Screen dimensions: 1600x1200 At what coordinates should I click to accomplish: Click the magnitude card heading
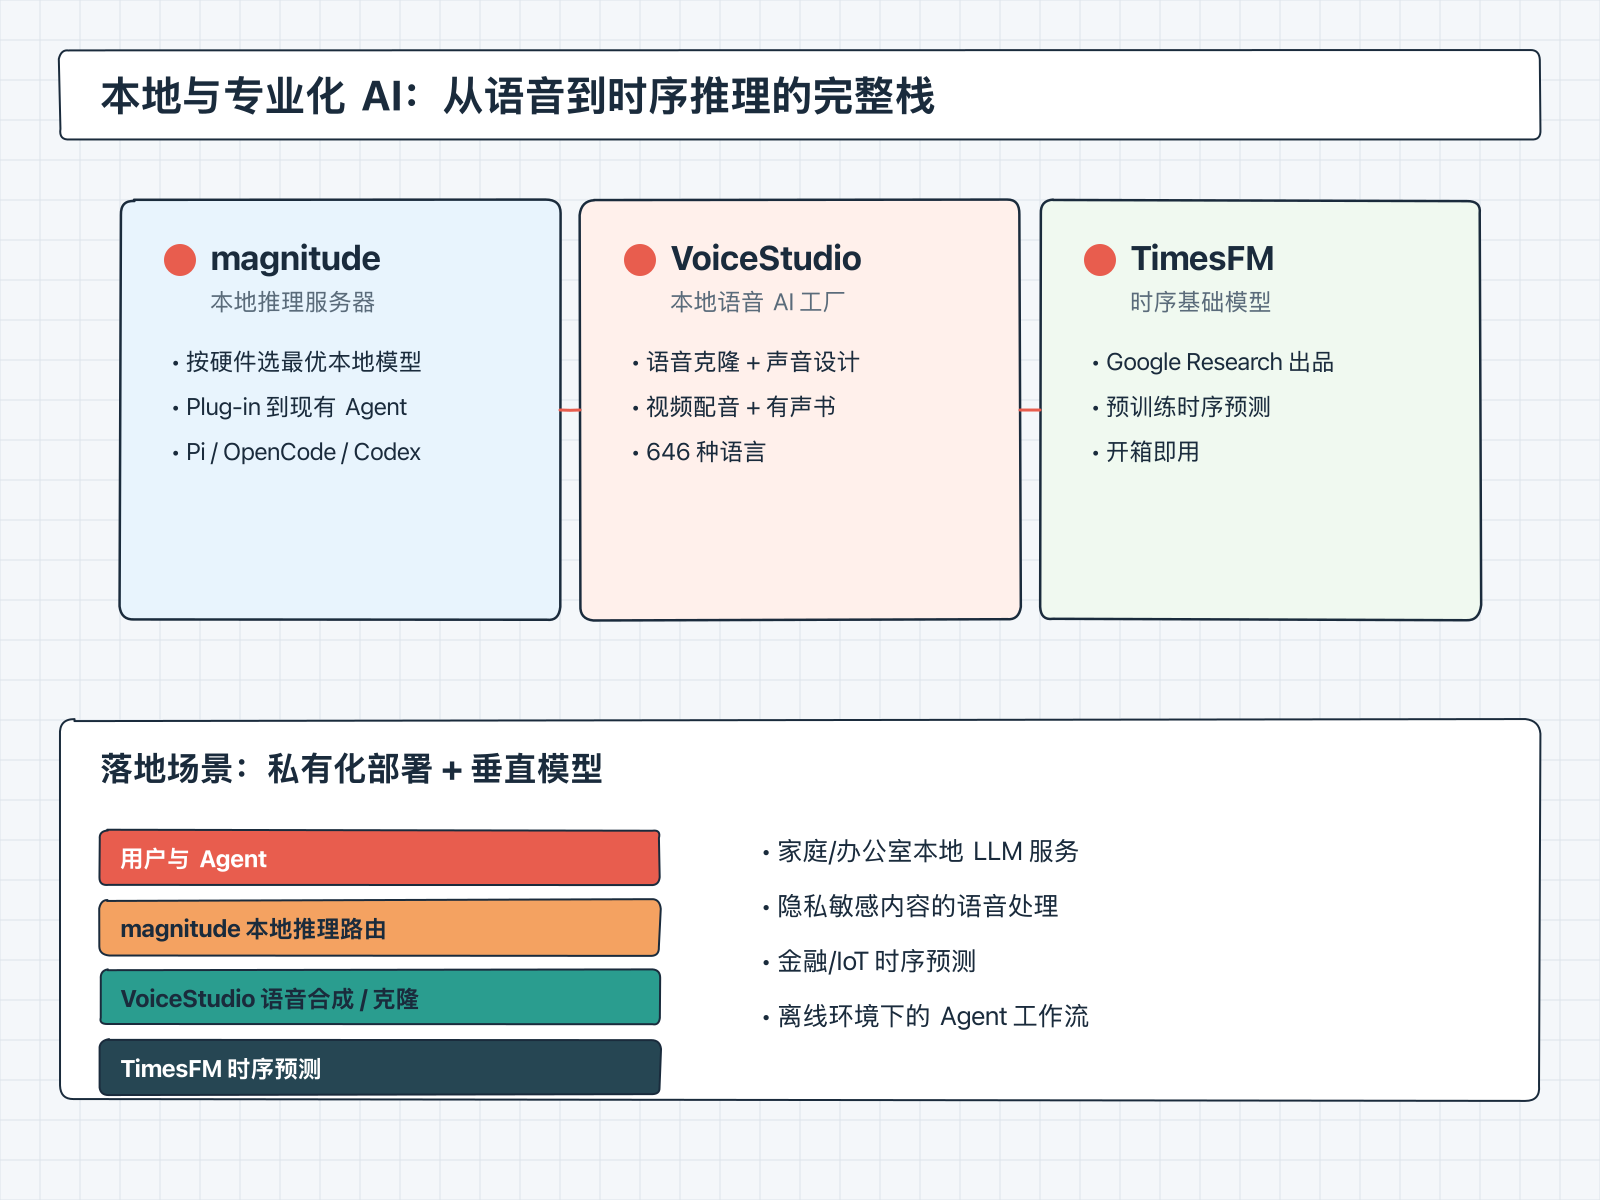click(x=295, y=259)
